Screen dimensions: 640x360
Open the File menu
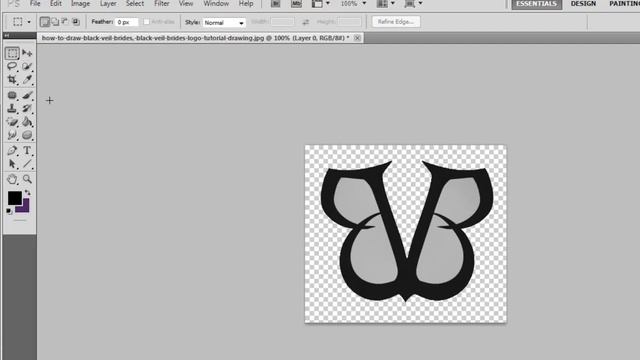click(x=35, y=4)
